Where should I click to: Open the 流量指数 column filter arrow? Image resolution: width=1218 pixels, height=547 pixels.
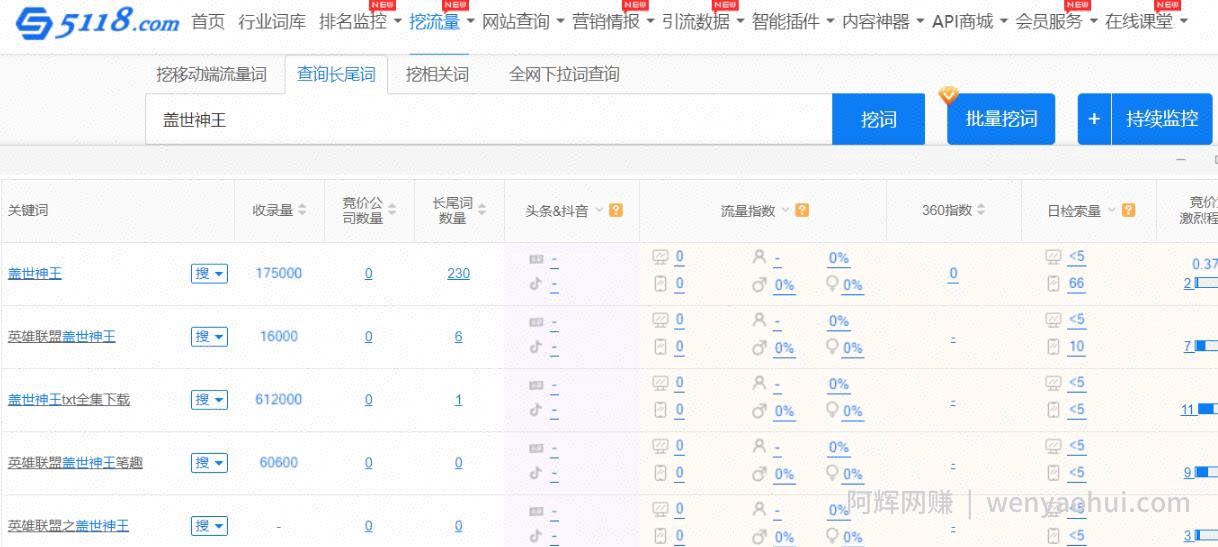click(x=786, y=210)
